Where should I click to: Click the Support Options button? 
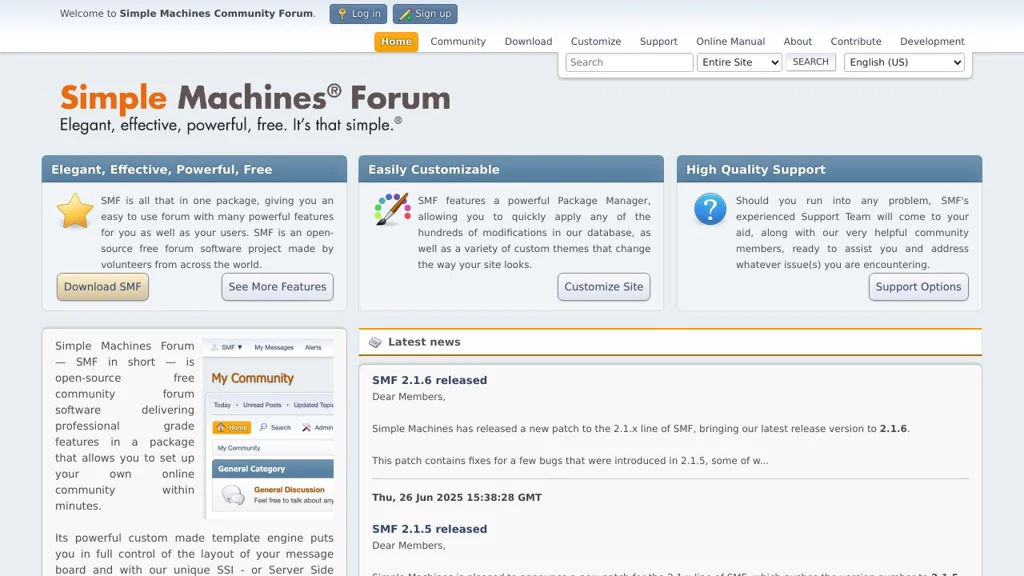coord(918,287)
